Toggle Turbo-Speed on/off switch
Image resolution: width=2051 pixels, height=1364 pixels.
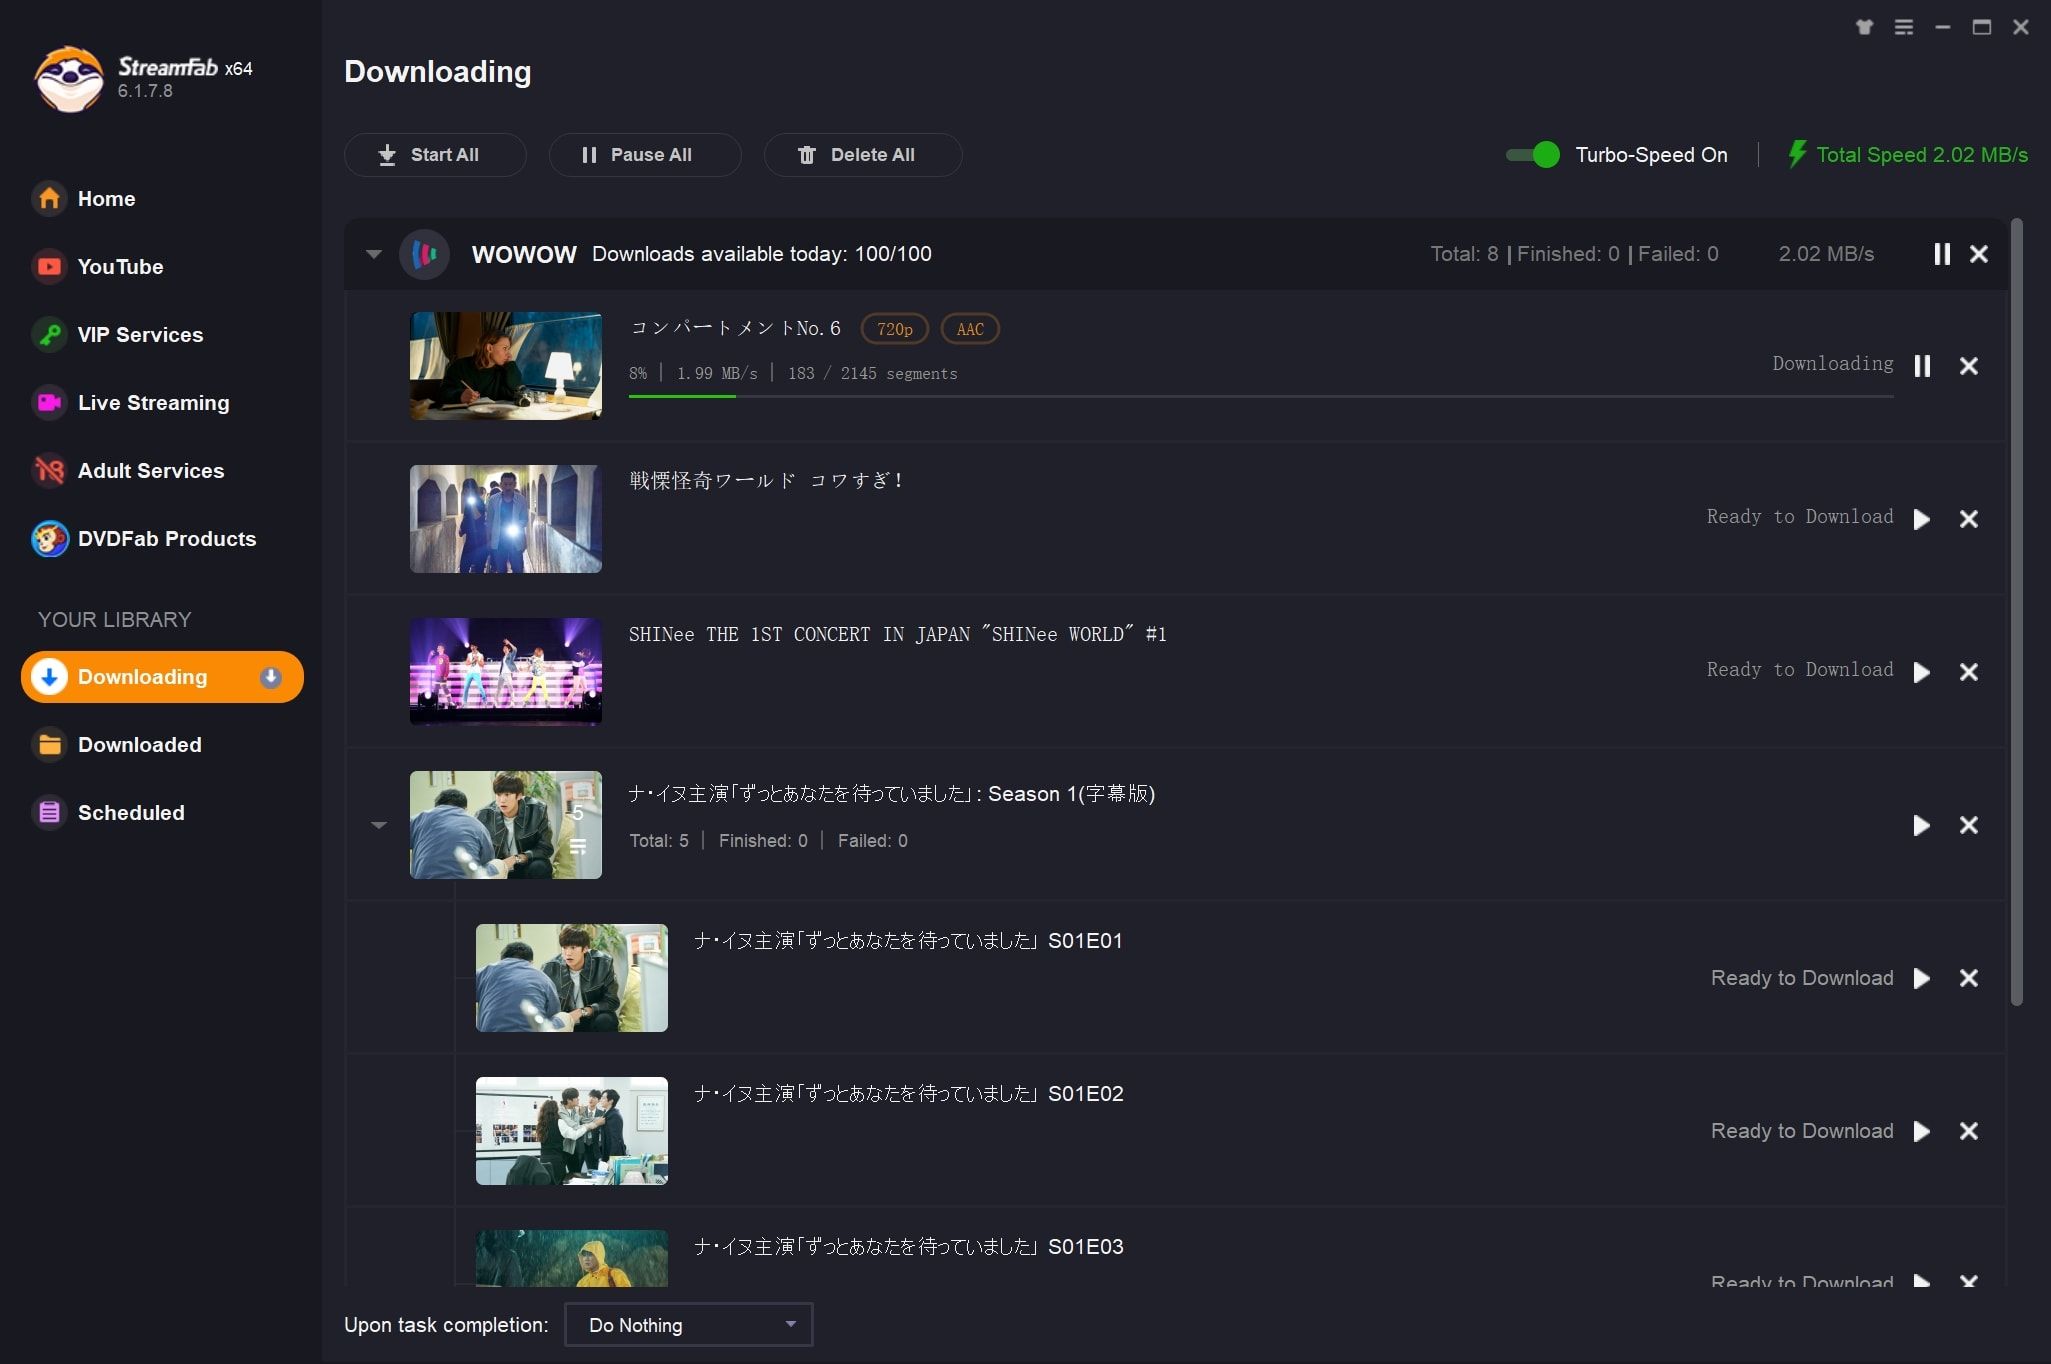[x=1532, y=154]
